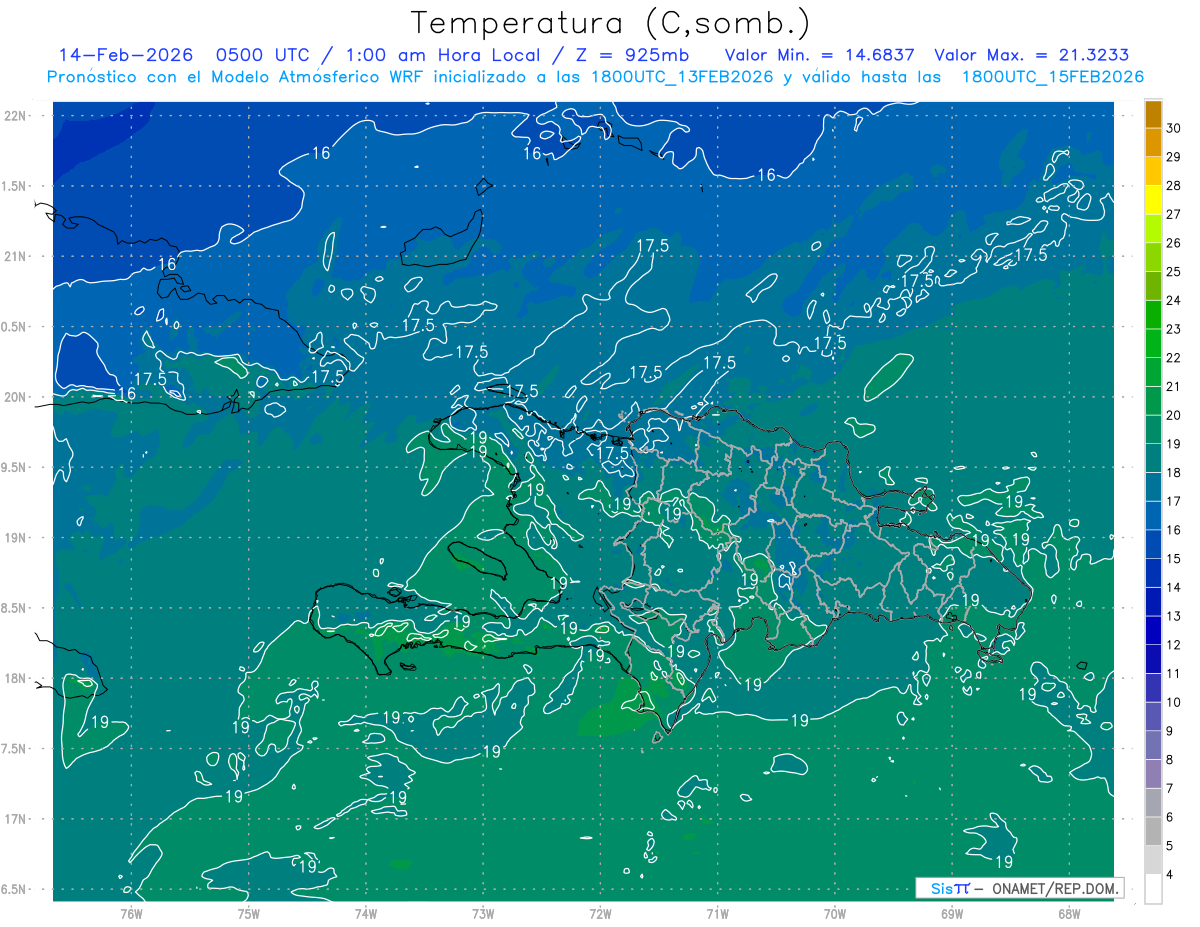Click the yellow swatch between 27 and 28 on color scale
The height and width of the screenshot is (927, 1200).
tap(1153, 200)
